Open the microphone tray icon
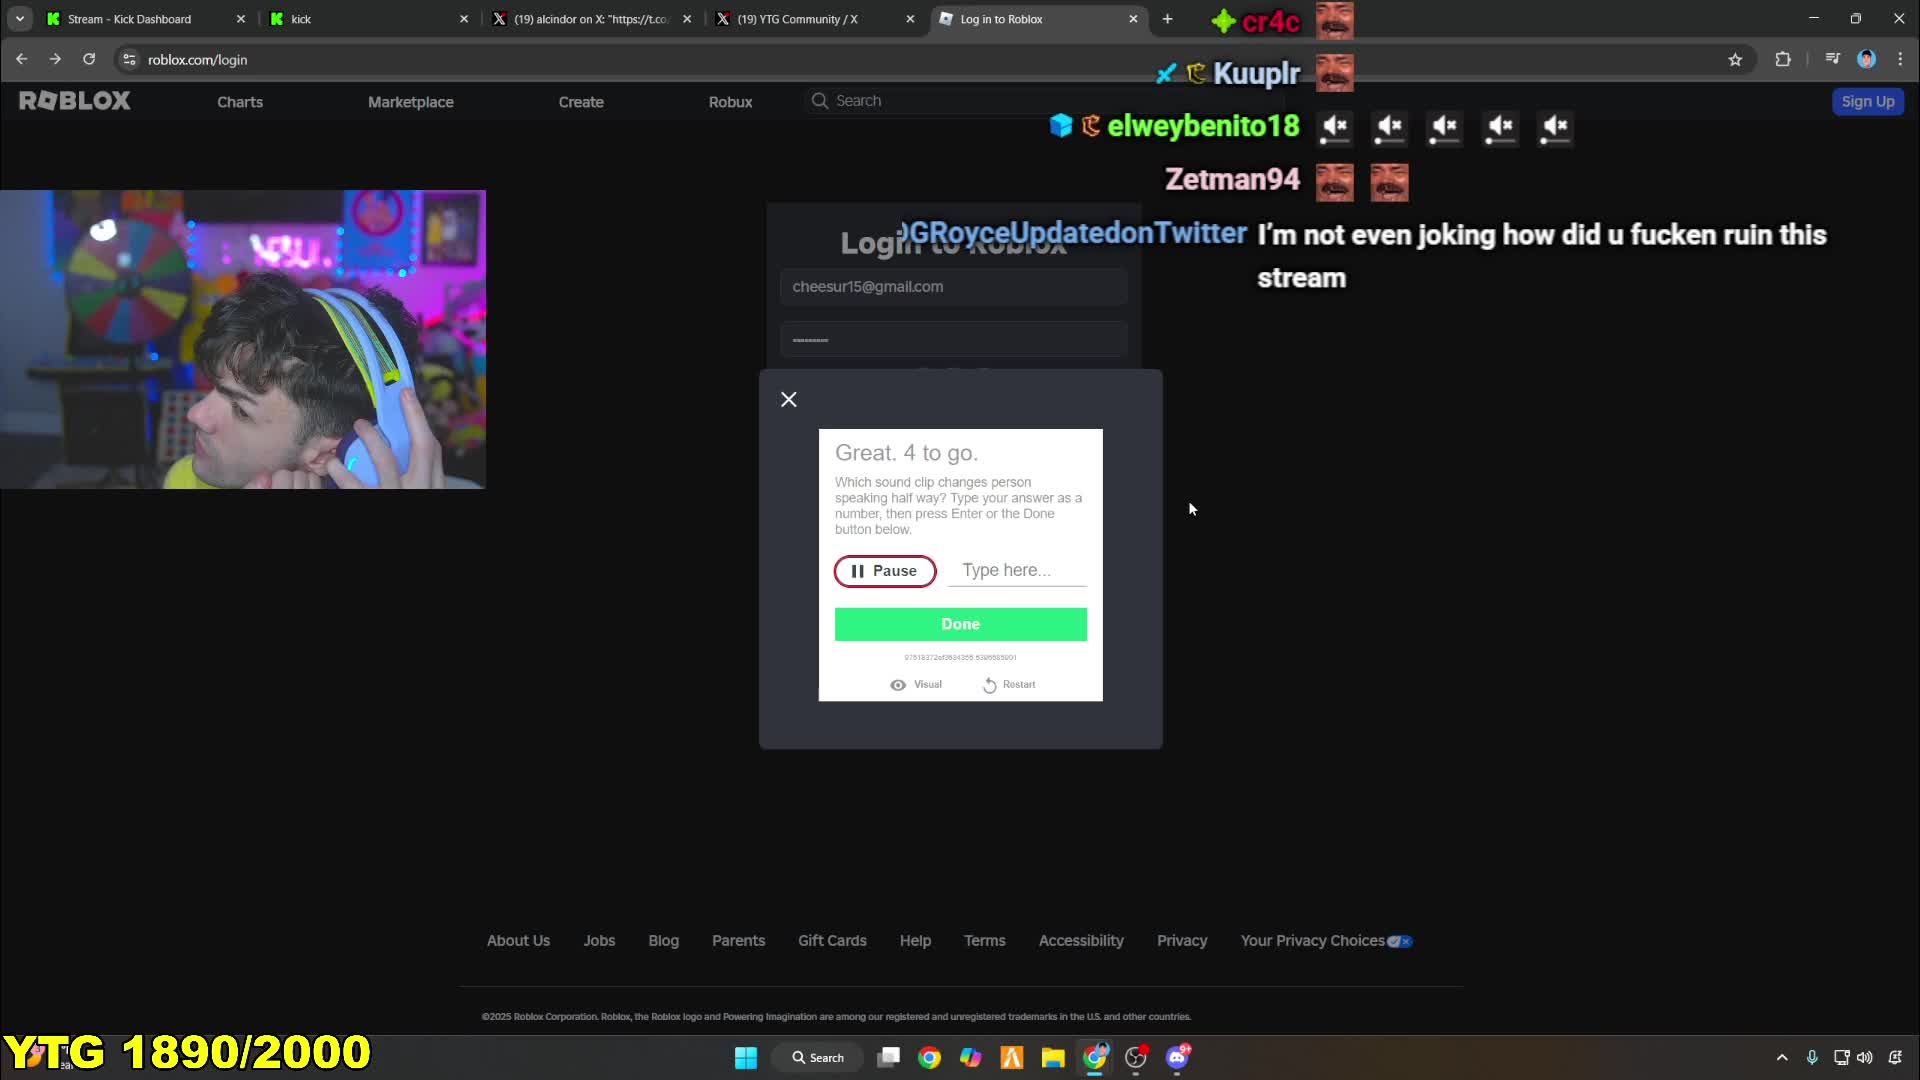This screenshot has height=1080, width=1920. point(1811,1058)
